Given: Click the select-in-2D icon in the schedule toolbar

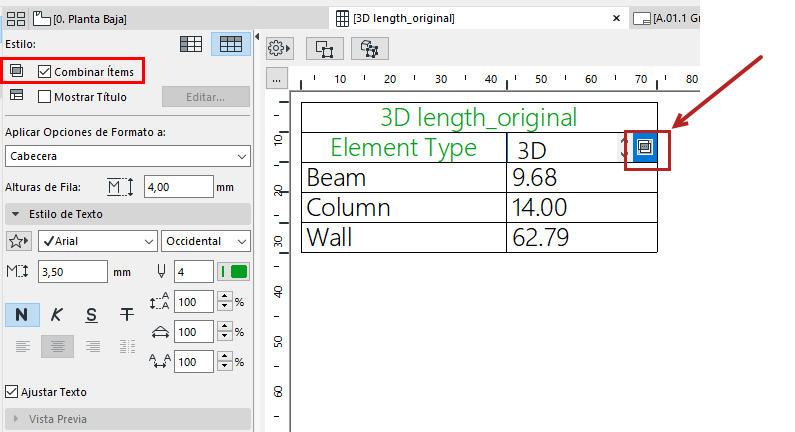Looking at the screenshot, I should tap(325, 48).
